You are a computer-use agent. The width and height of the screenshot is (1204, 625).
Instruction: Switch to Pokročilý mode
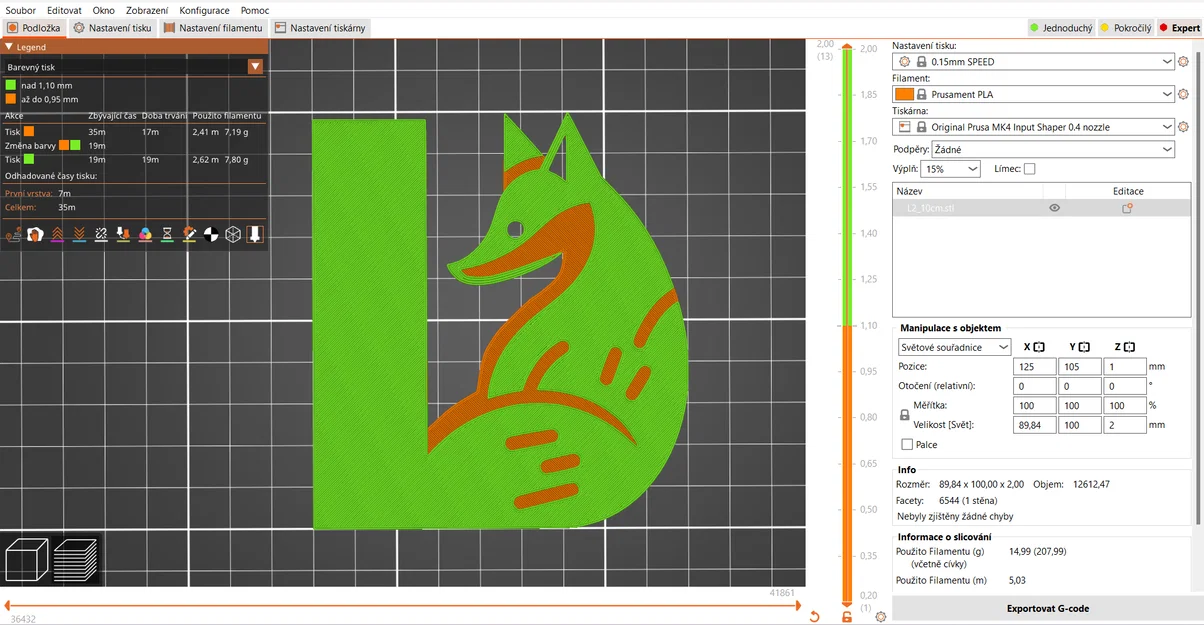click(1126, 28)
